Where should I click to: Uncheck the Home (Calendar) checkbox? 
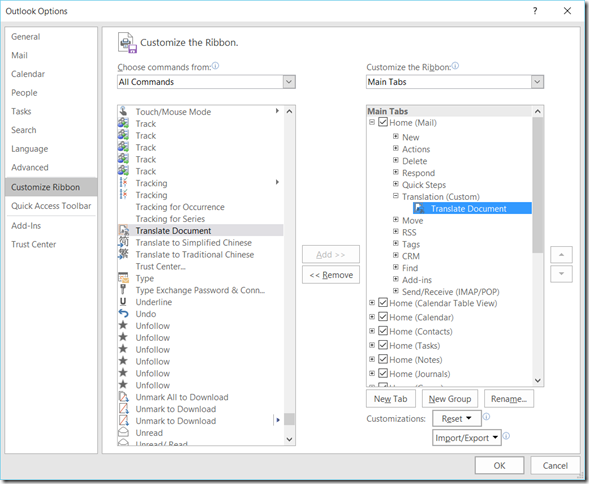tap(383, 317)
